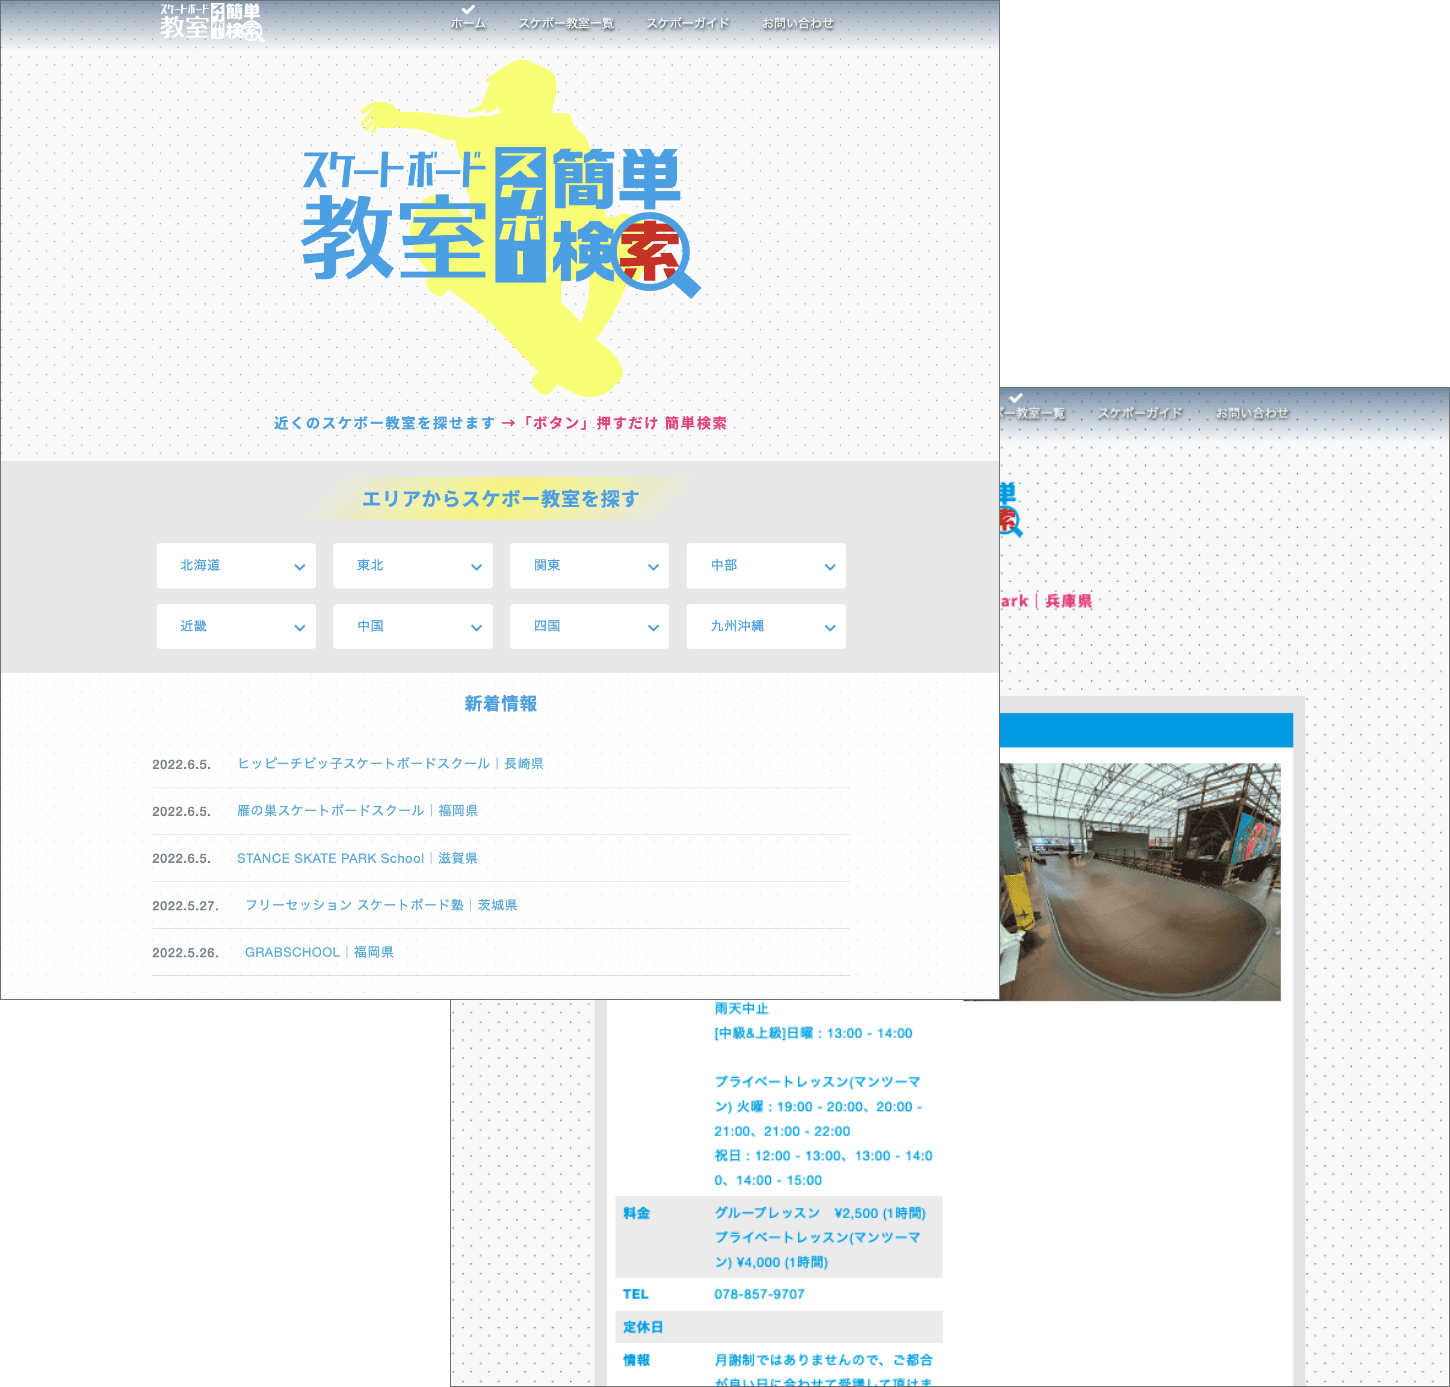Expand the 近畿 area dropdown

pyautogui.click(x=236, y=626)
